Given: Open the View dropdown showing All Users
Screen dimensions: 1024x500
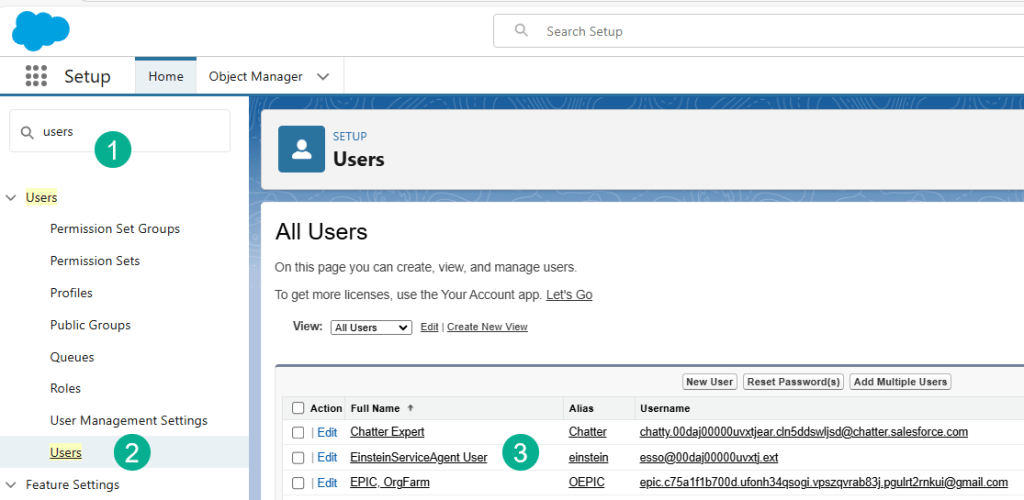Looking at the screenshot, I should coord(371,327).
